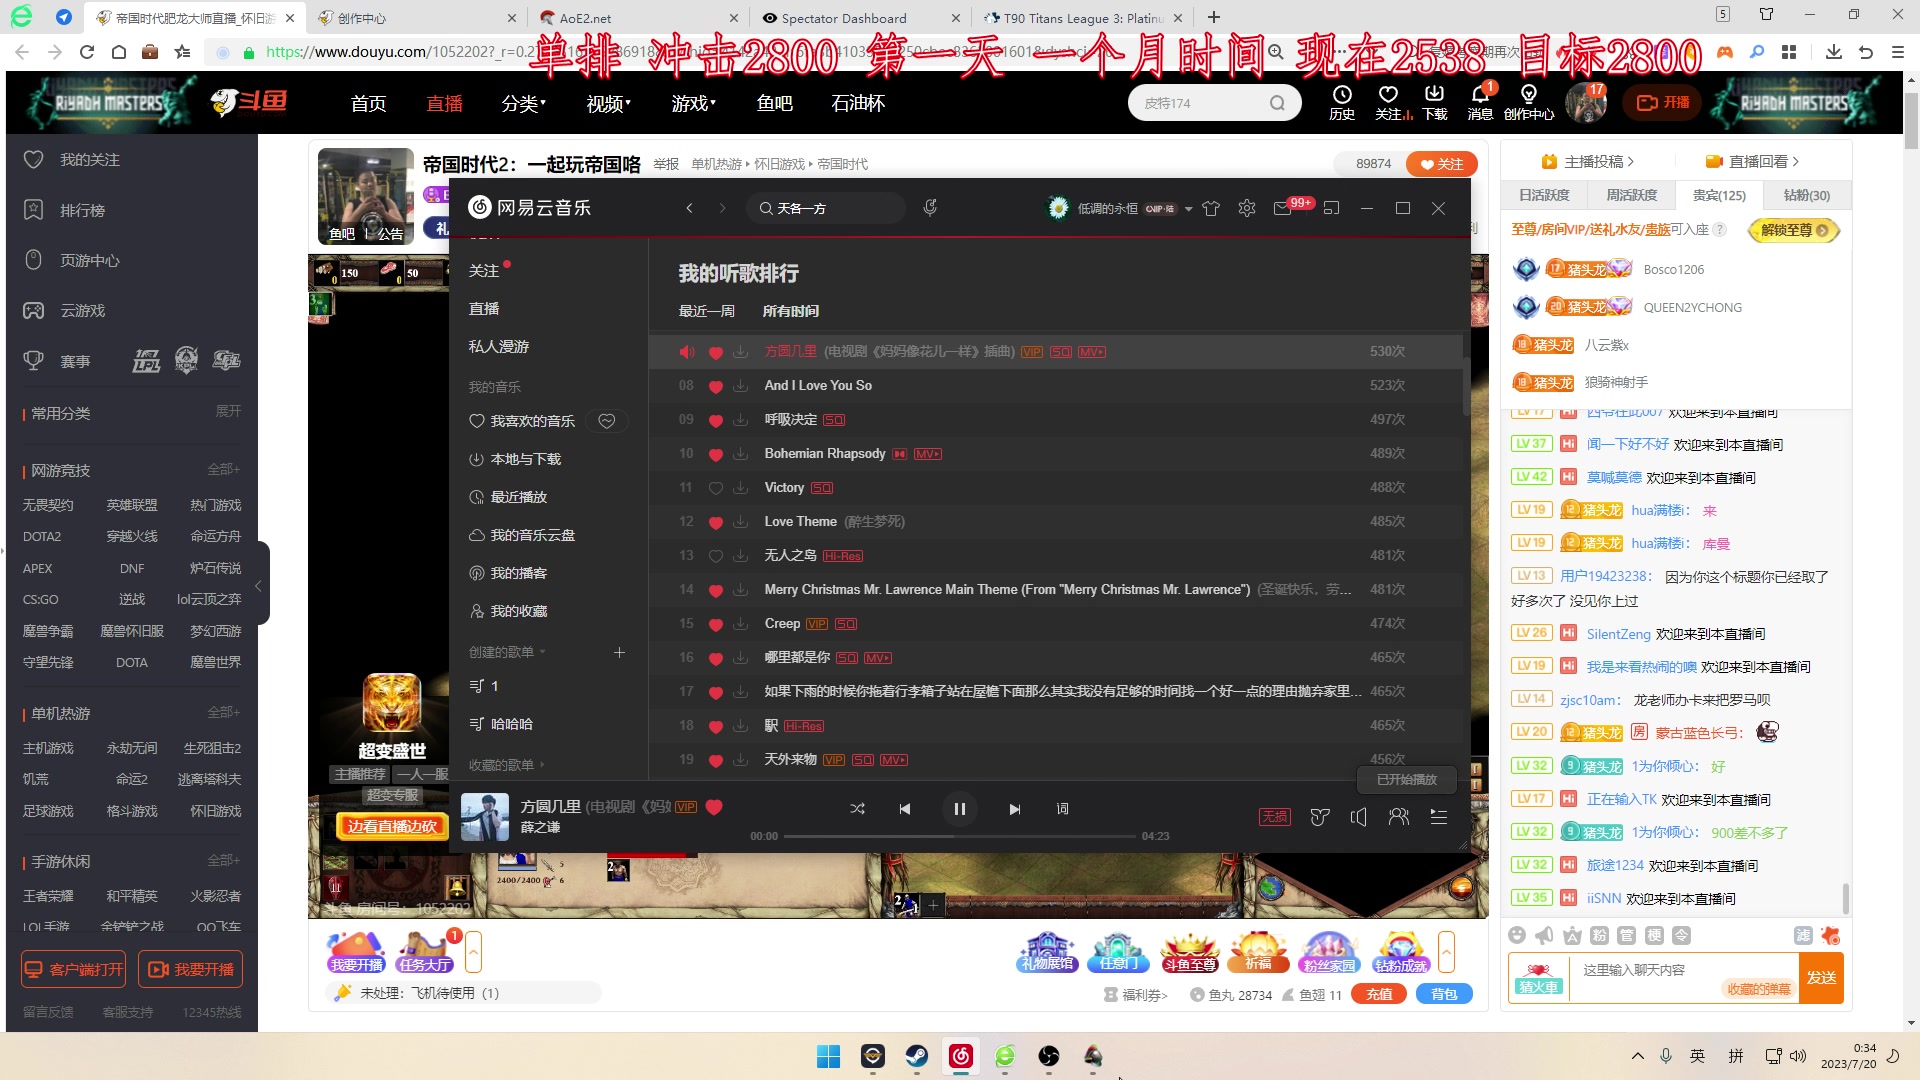Go back in NetEase Cloud Music
This screenshot has height=1080, width=1920.
(x=689, y=208)
